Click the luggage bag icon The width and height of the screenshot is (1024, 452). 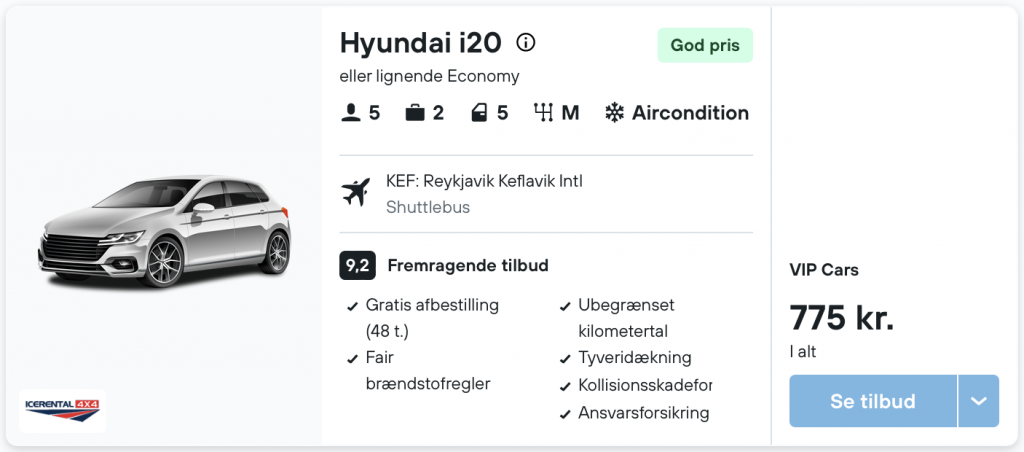415,114
